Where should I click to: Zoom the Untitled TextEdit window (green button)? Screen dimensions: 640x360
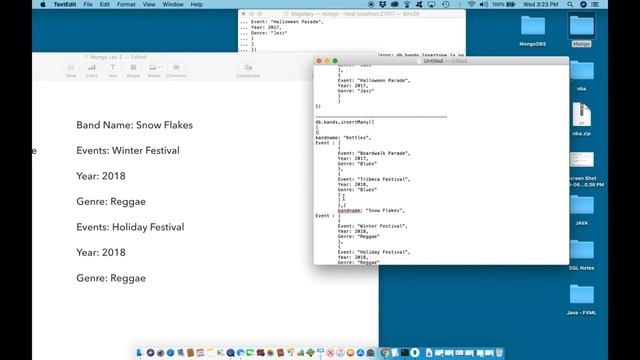335,61
